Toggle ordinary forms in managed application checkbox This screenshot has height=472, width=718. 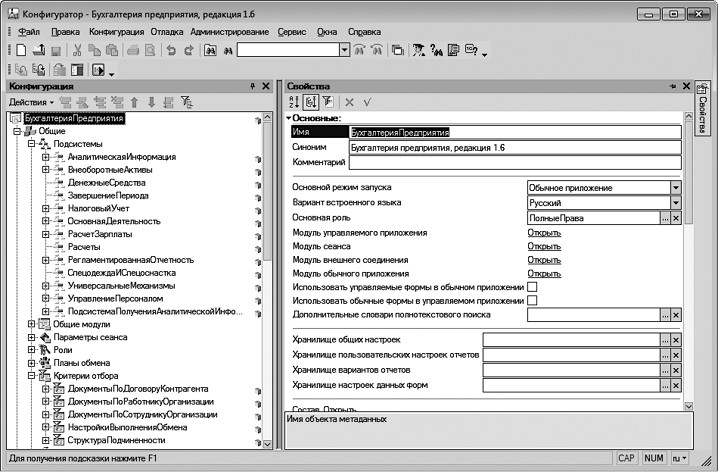click(x=533, y=301)
